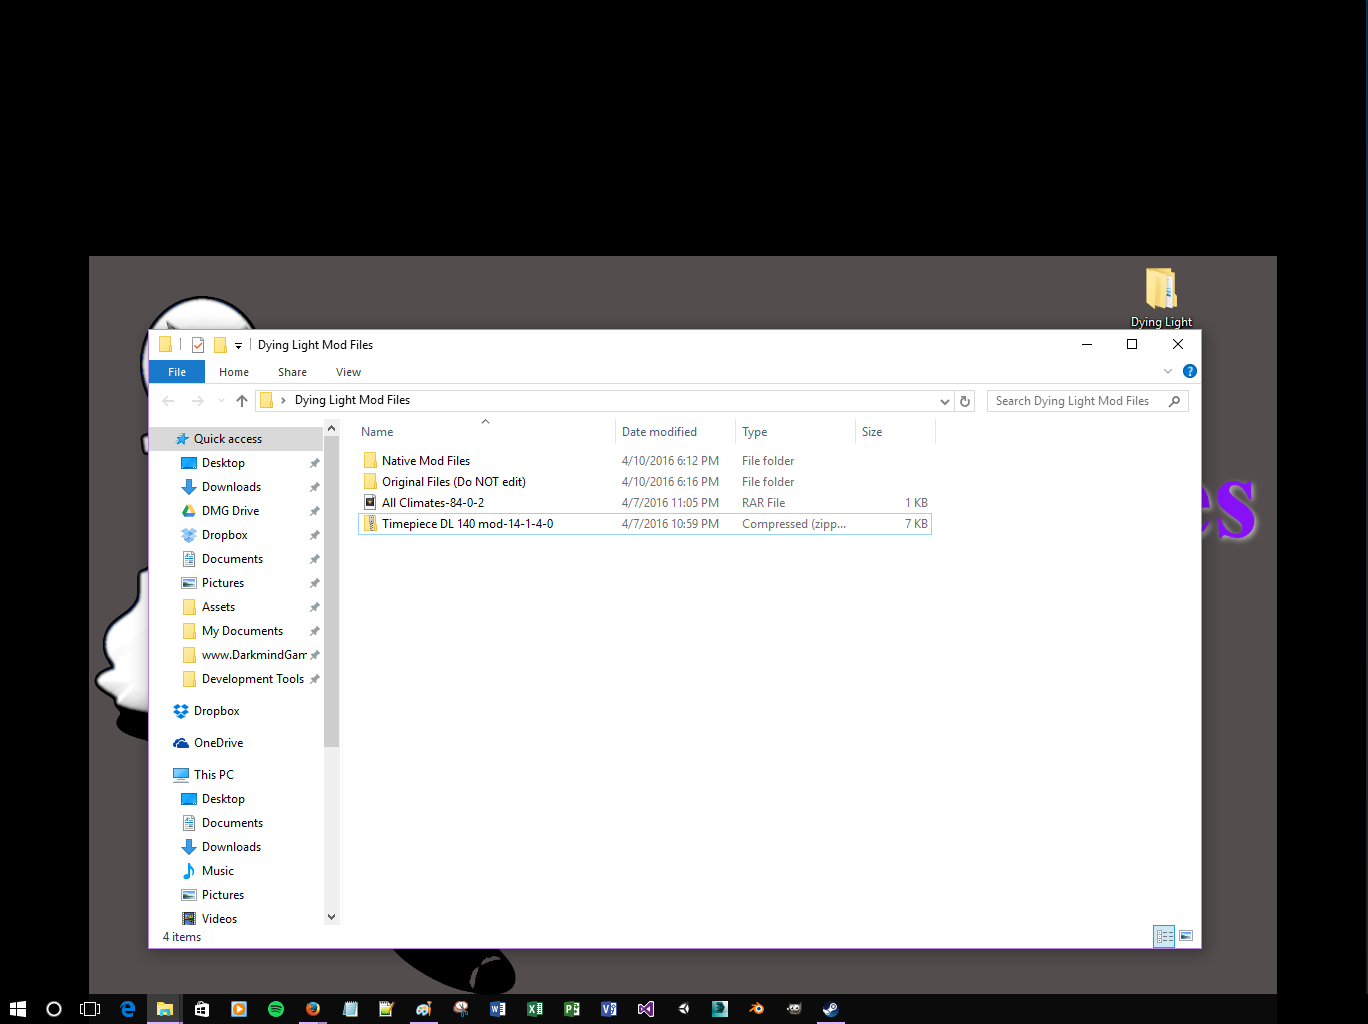Switch to Large icons view layout

click(x=1186, y=936)
